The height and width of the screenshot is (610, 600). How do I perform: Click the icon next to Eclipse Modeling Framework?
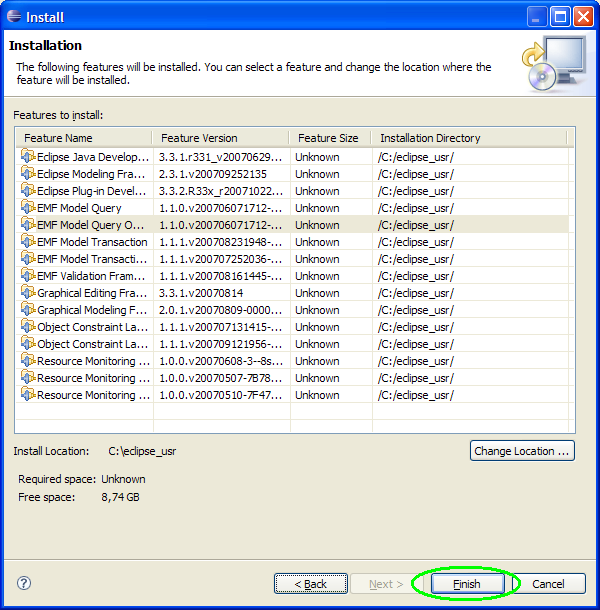click(28, 174)
